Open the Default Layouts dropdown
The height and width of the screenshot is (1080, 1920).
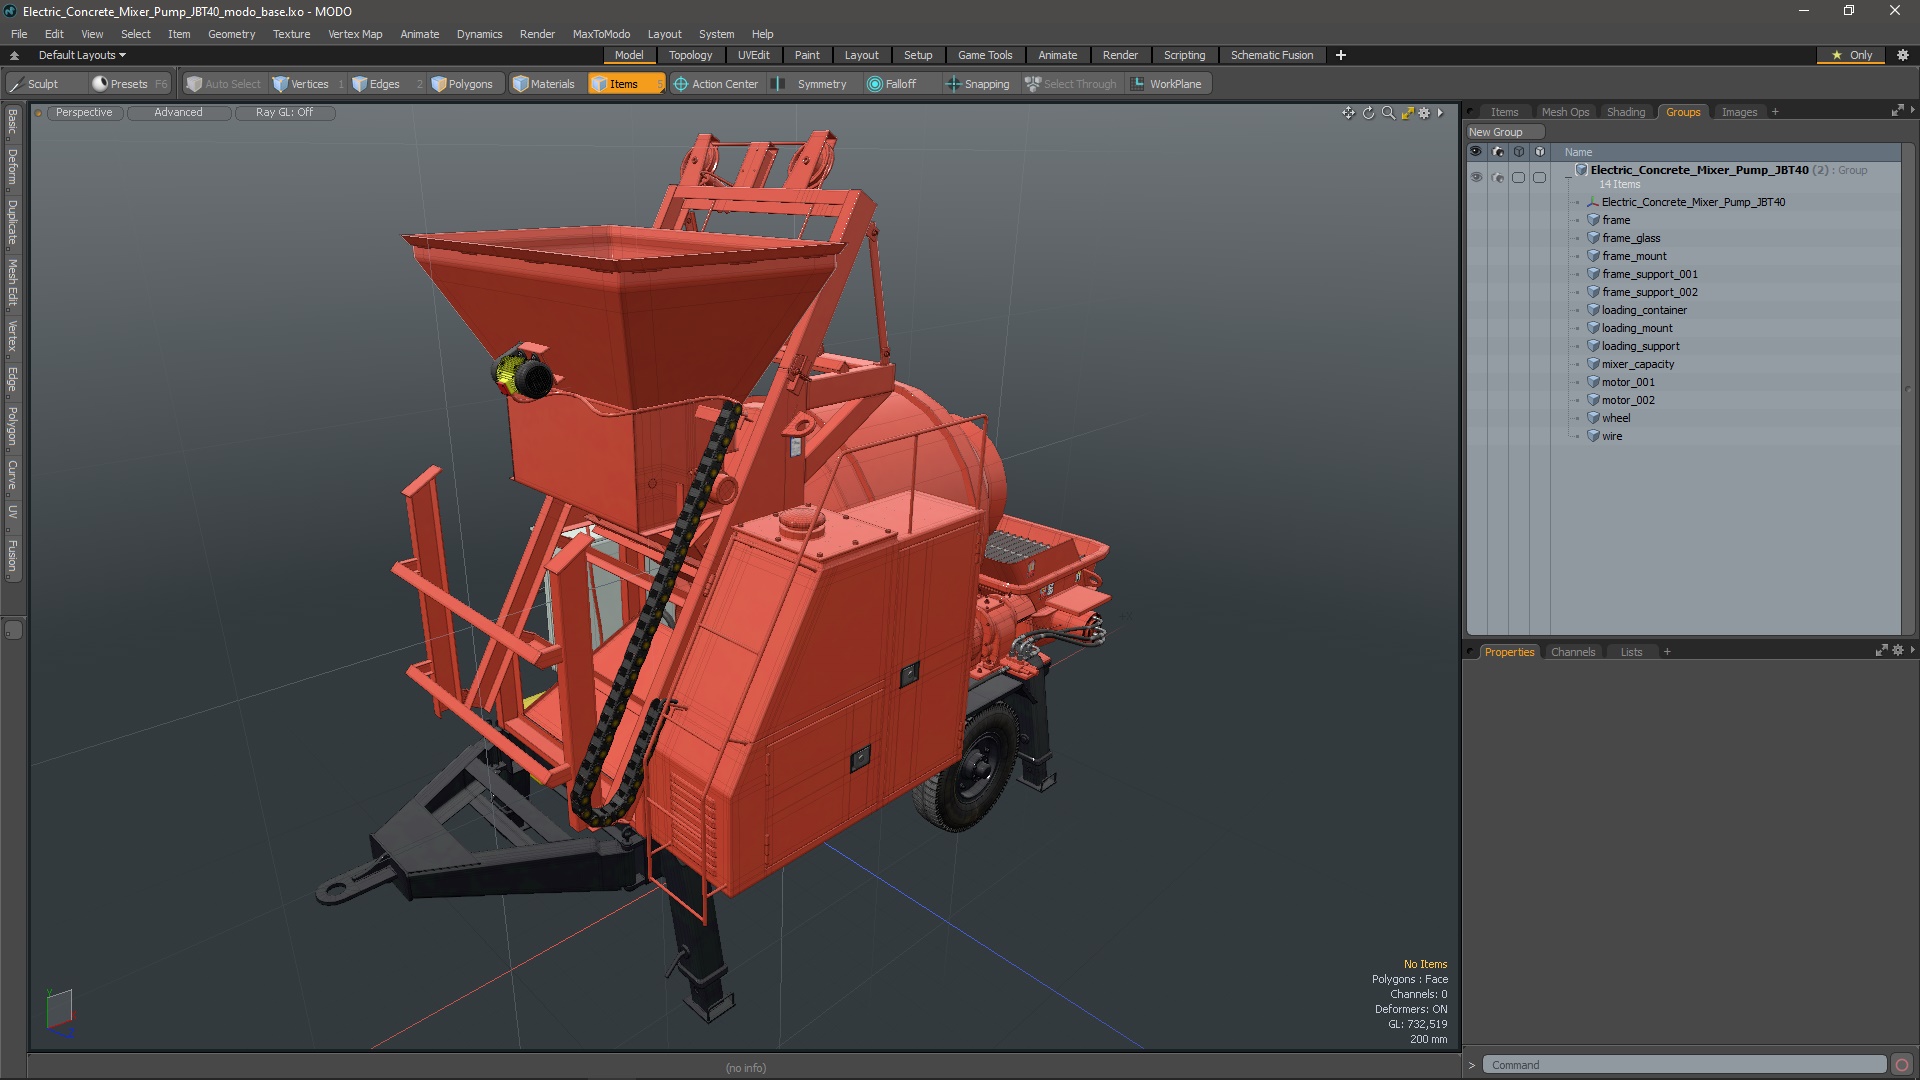tap(82, 55)
